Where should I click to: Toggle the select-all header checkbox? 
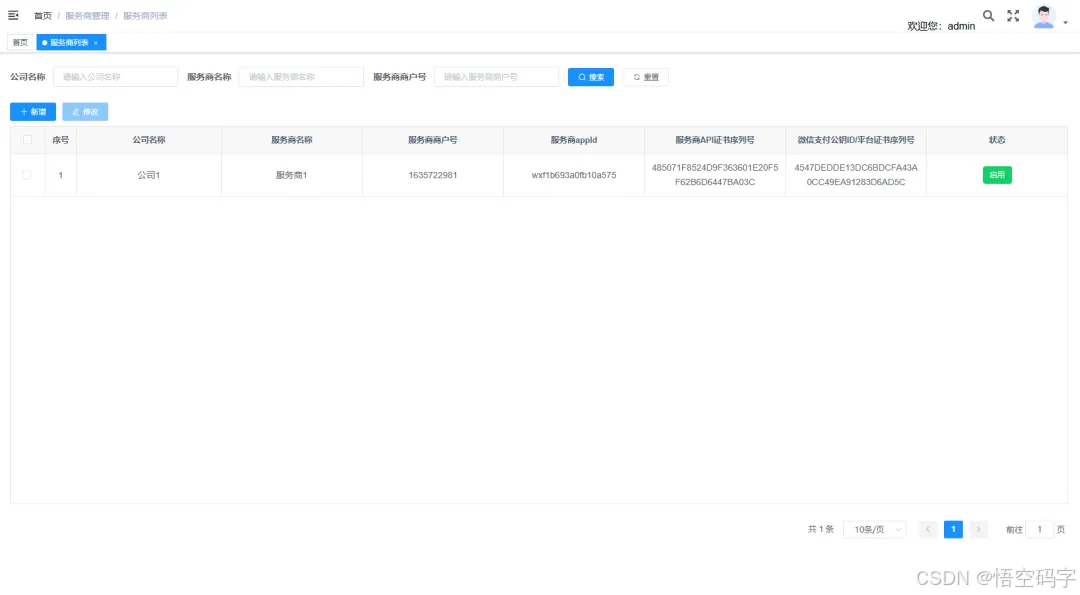(28, 140)
